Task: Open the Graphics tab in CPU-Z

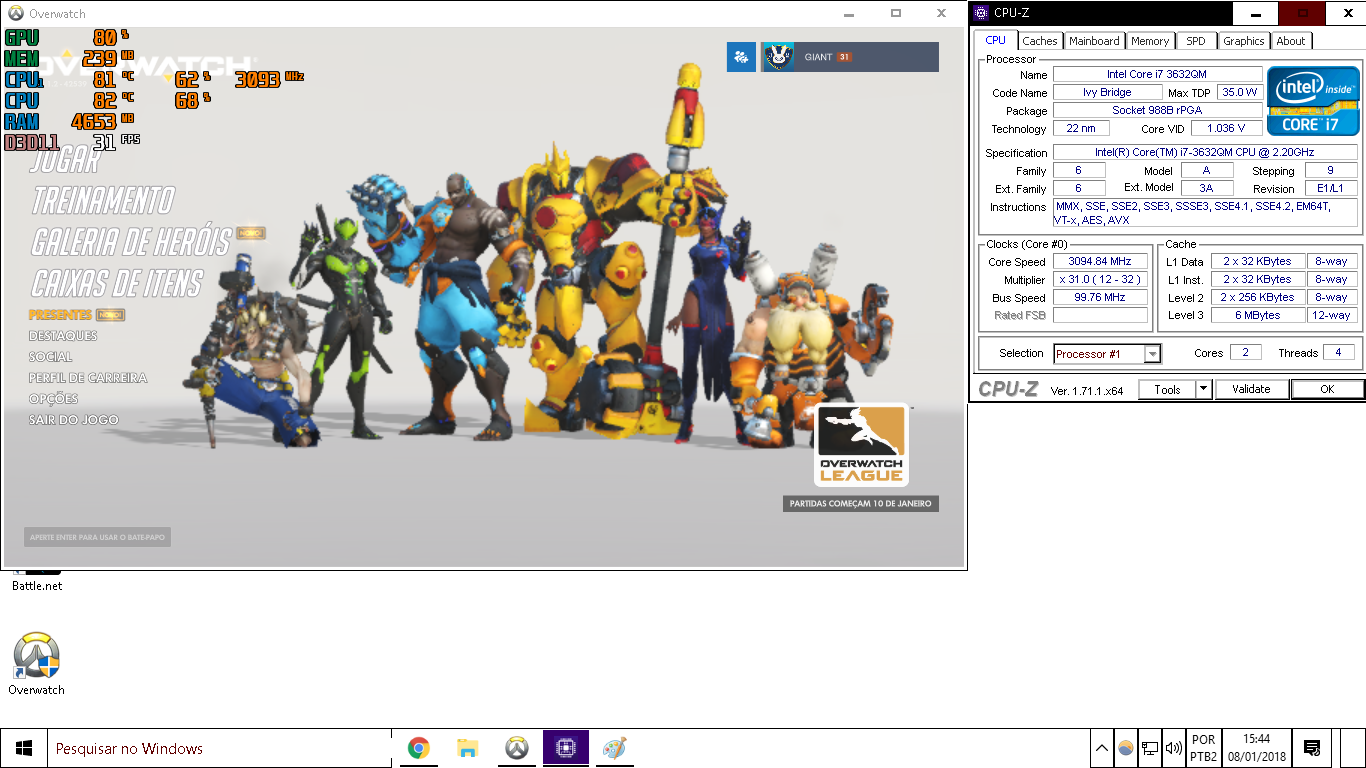Action: 1244,41
